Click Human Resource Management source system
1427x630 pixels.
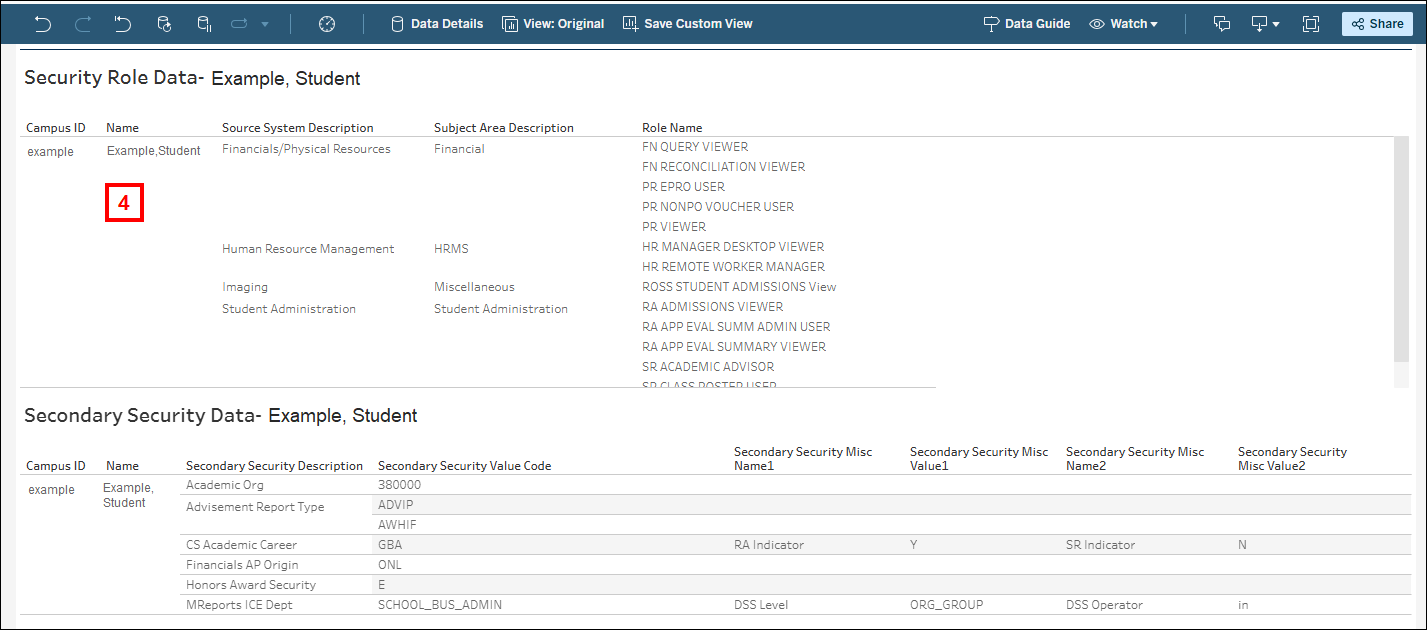pos(308,249)
